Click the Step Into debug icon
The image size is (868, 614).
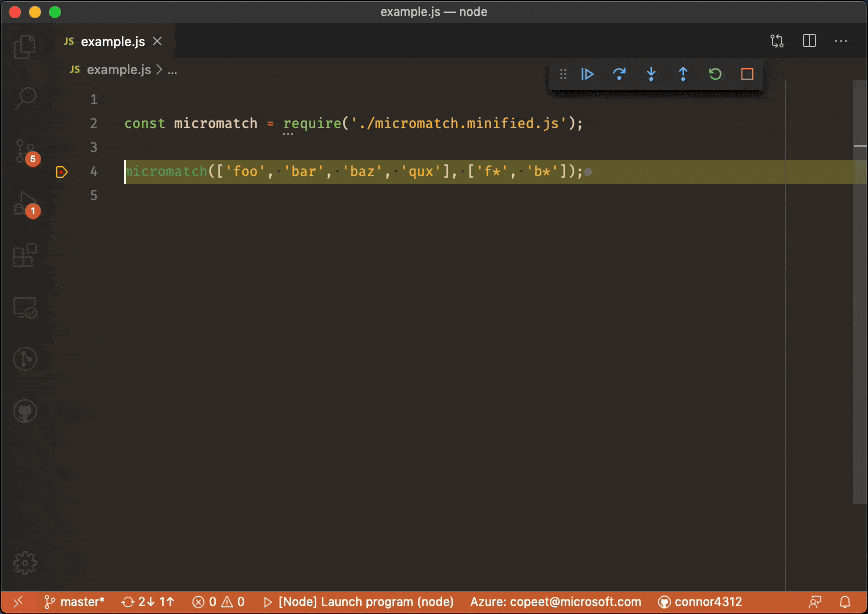pos(651,73)
